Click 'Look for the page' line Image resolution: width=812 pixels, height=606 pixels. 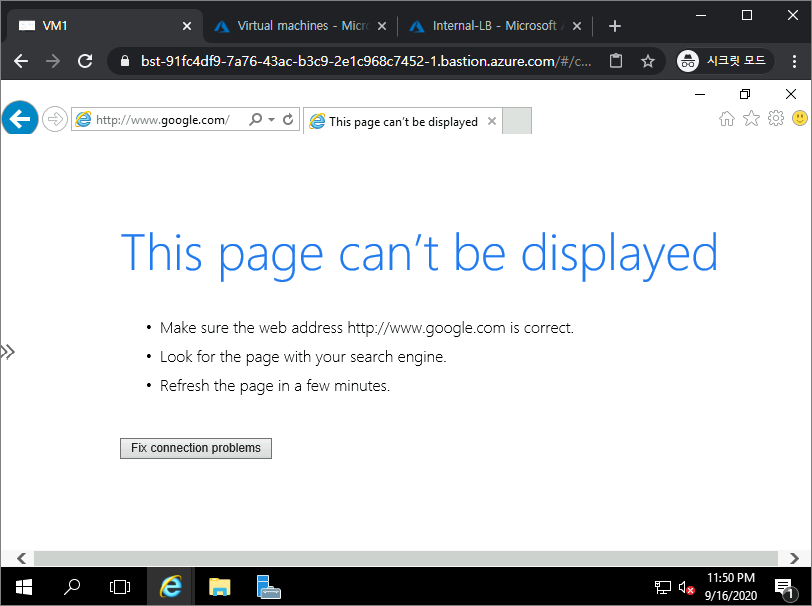click(303, 357)
